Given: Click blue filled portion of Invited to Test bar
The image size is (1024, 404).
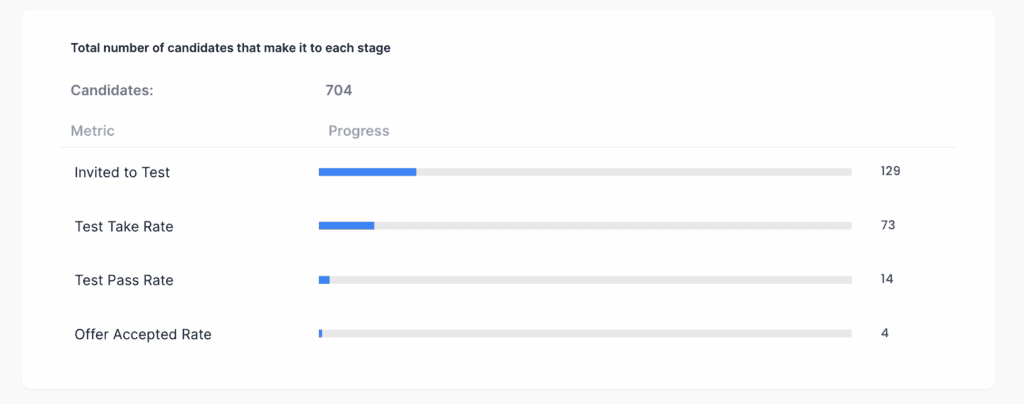Looking at the screenshot, I should [368, 172].
